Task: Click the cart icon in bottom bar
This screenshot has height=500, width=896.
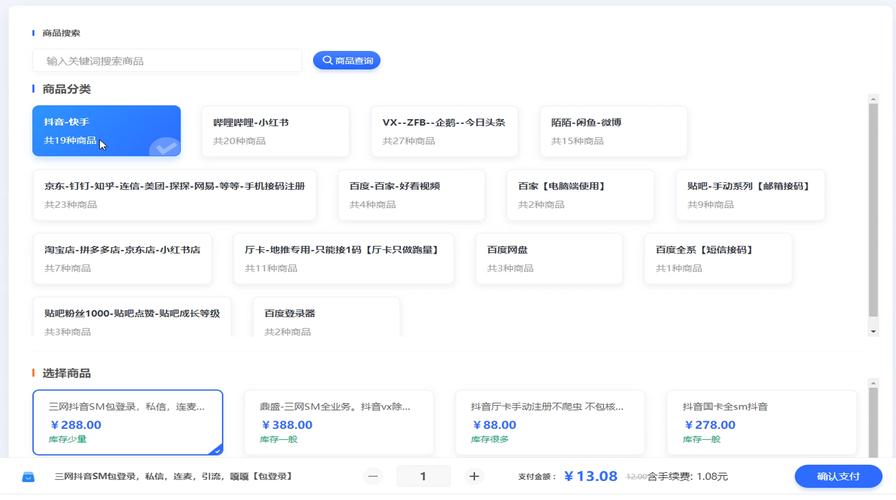Action: 28,477
